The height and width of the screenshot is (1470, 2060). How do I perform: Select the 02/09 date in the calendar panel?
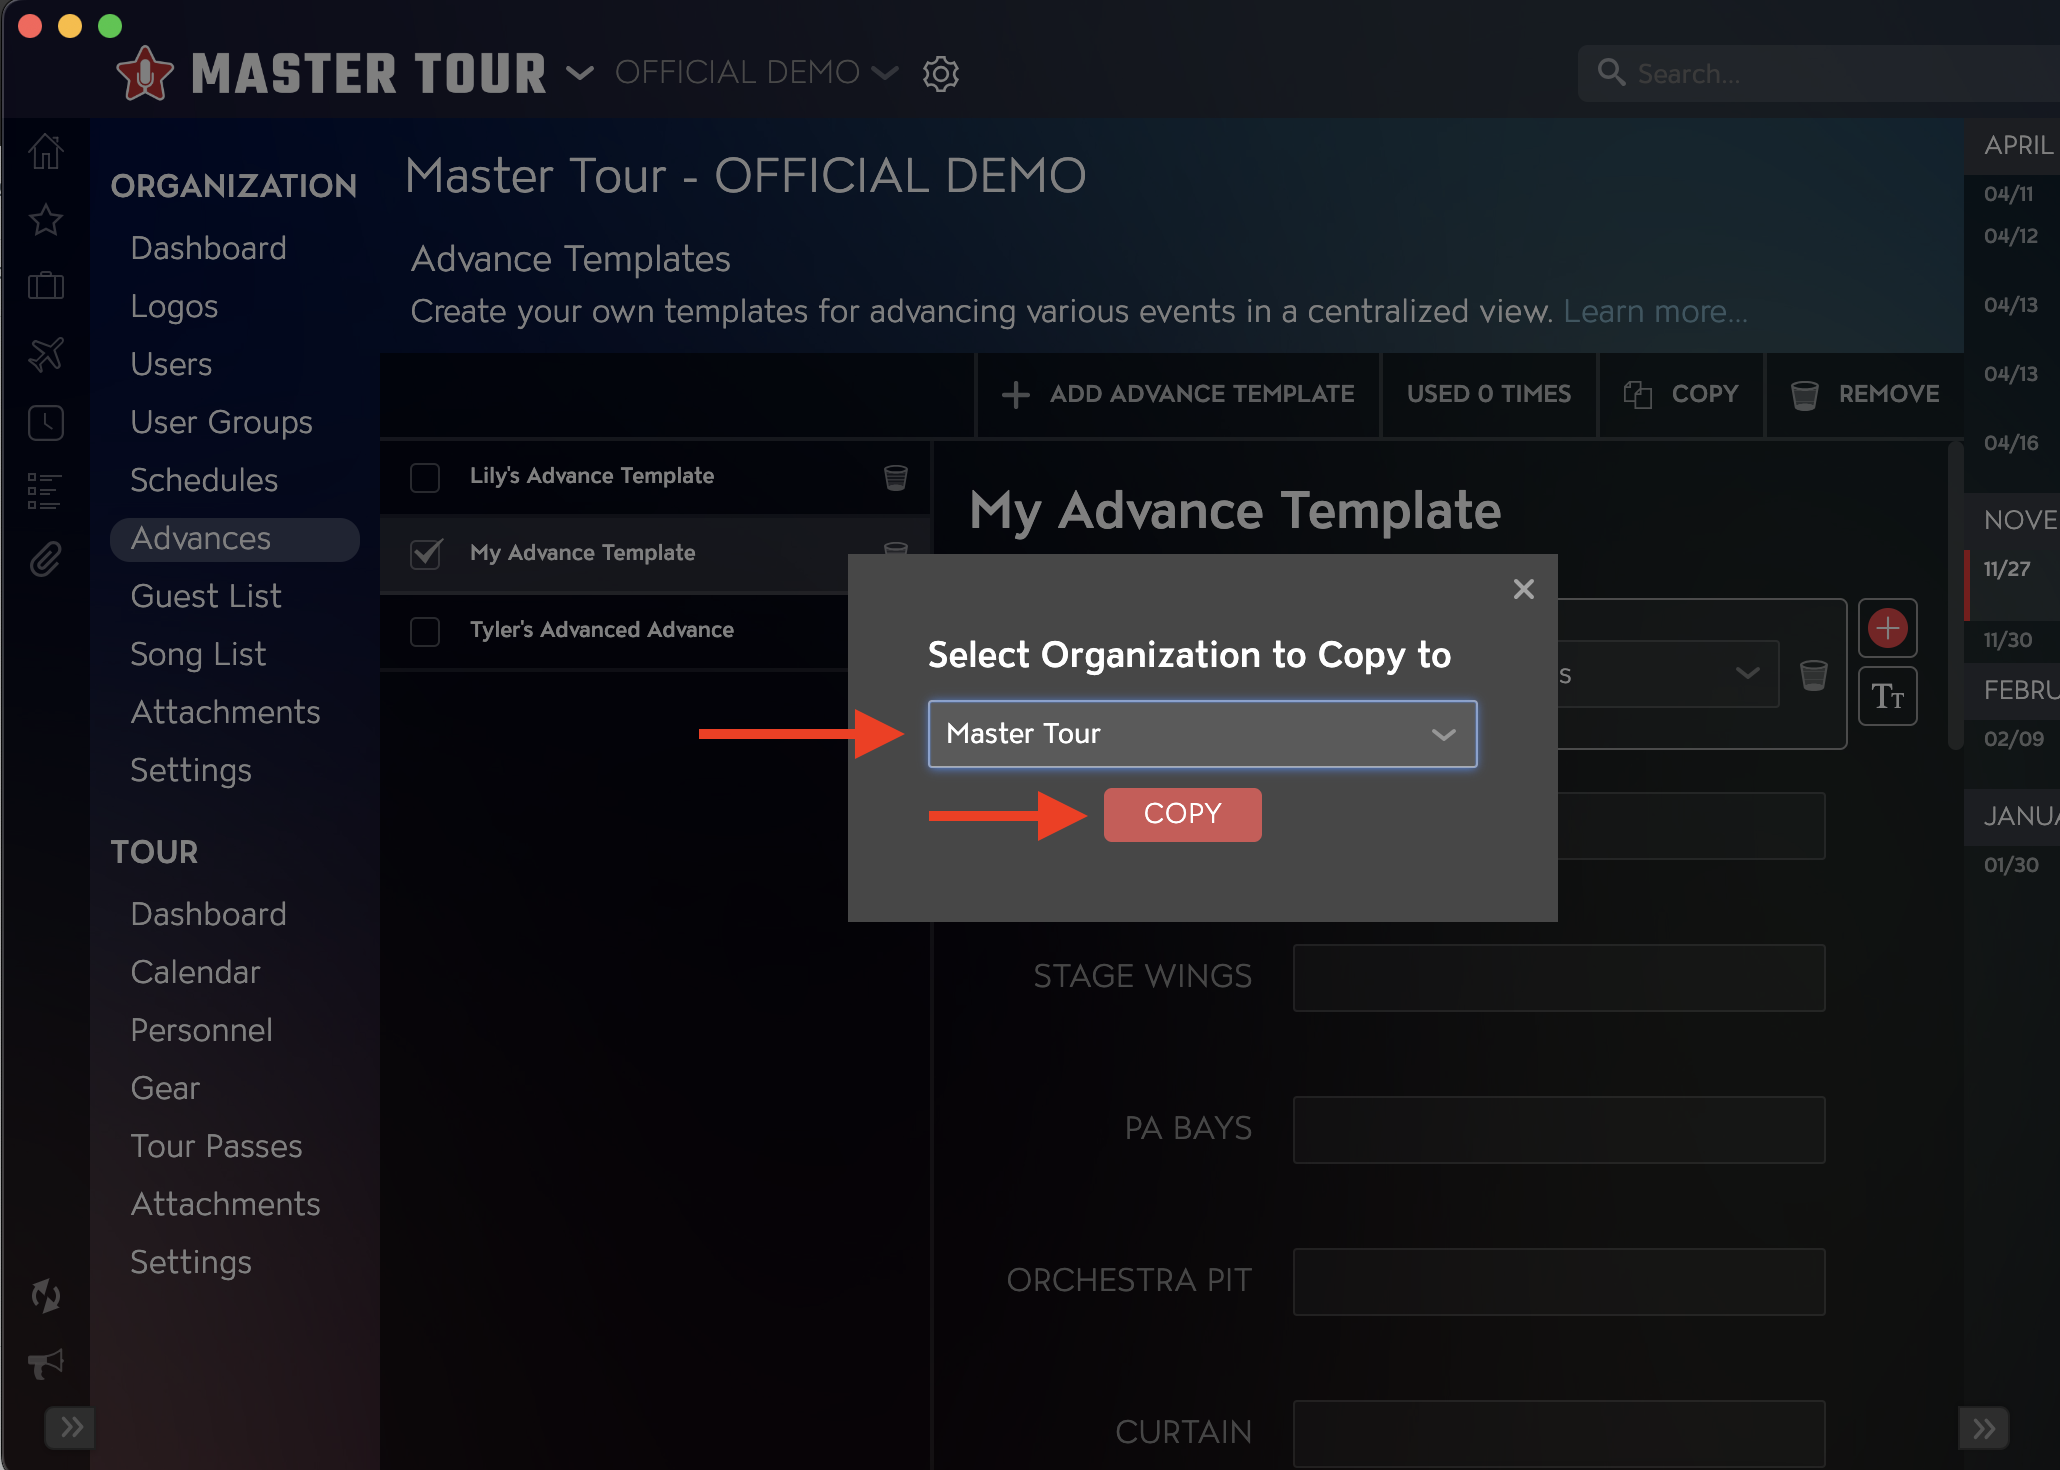pyautogui.click(x=2014, y=739)
